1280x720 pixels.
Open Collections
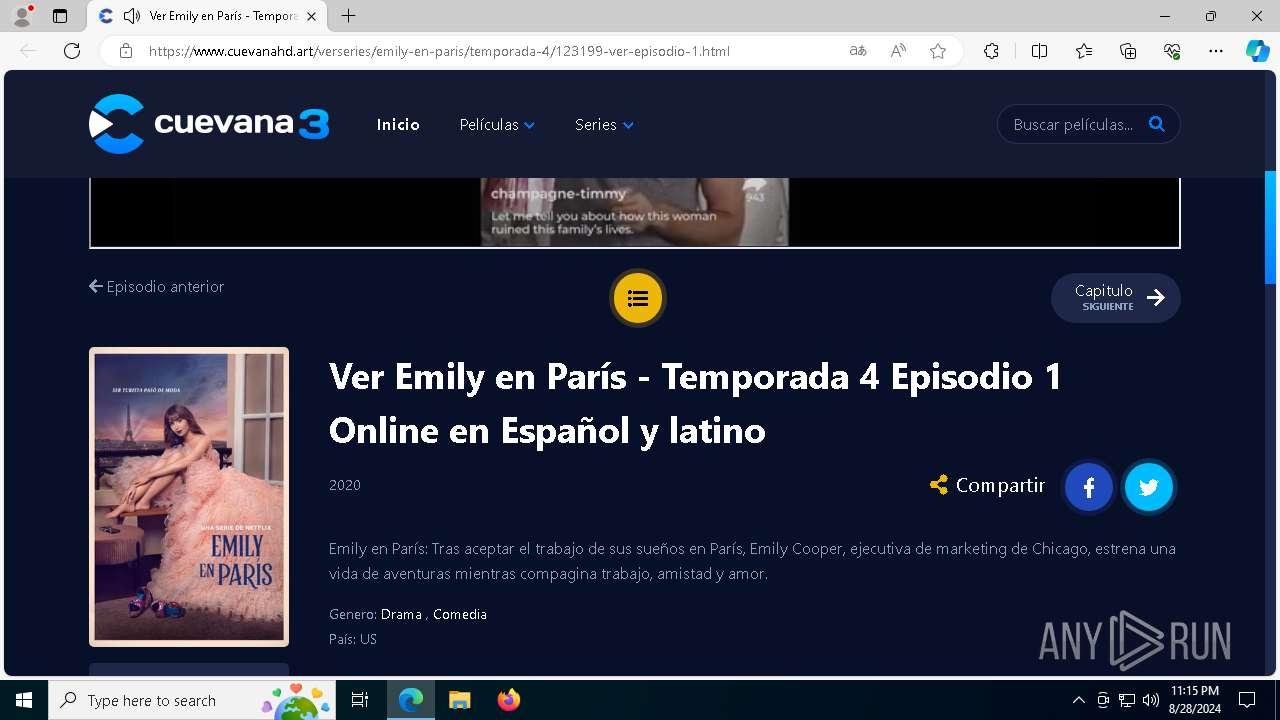[1128, 51]
